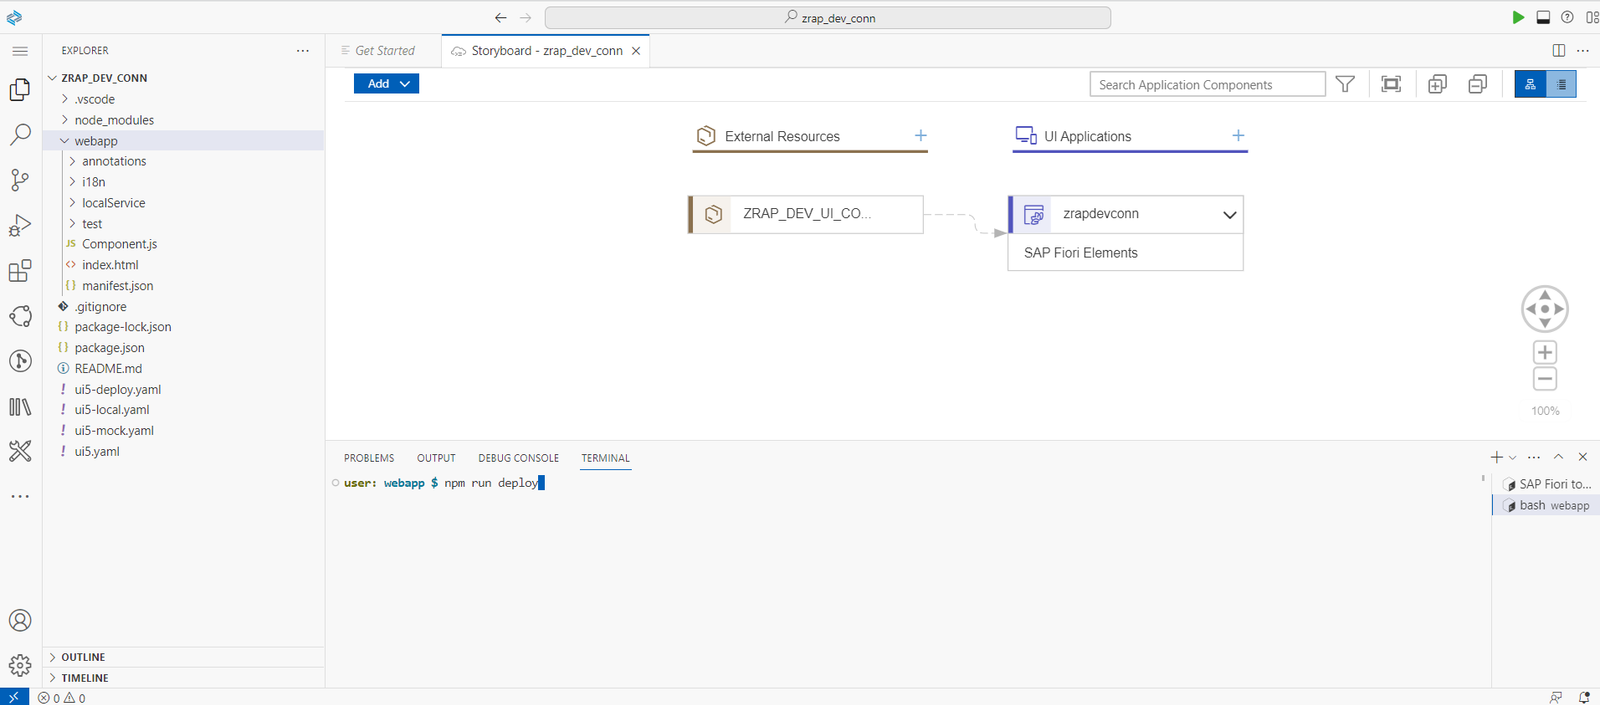The width and height of the screenshot is (1600, 705).
Task: Add a new UI Application with plus
Action: 1238,135
